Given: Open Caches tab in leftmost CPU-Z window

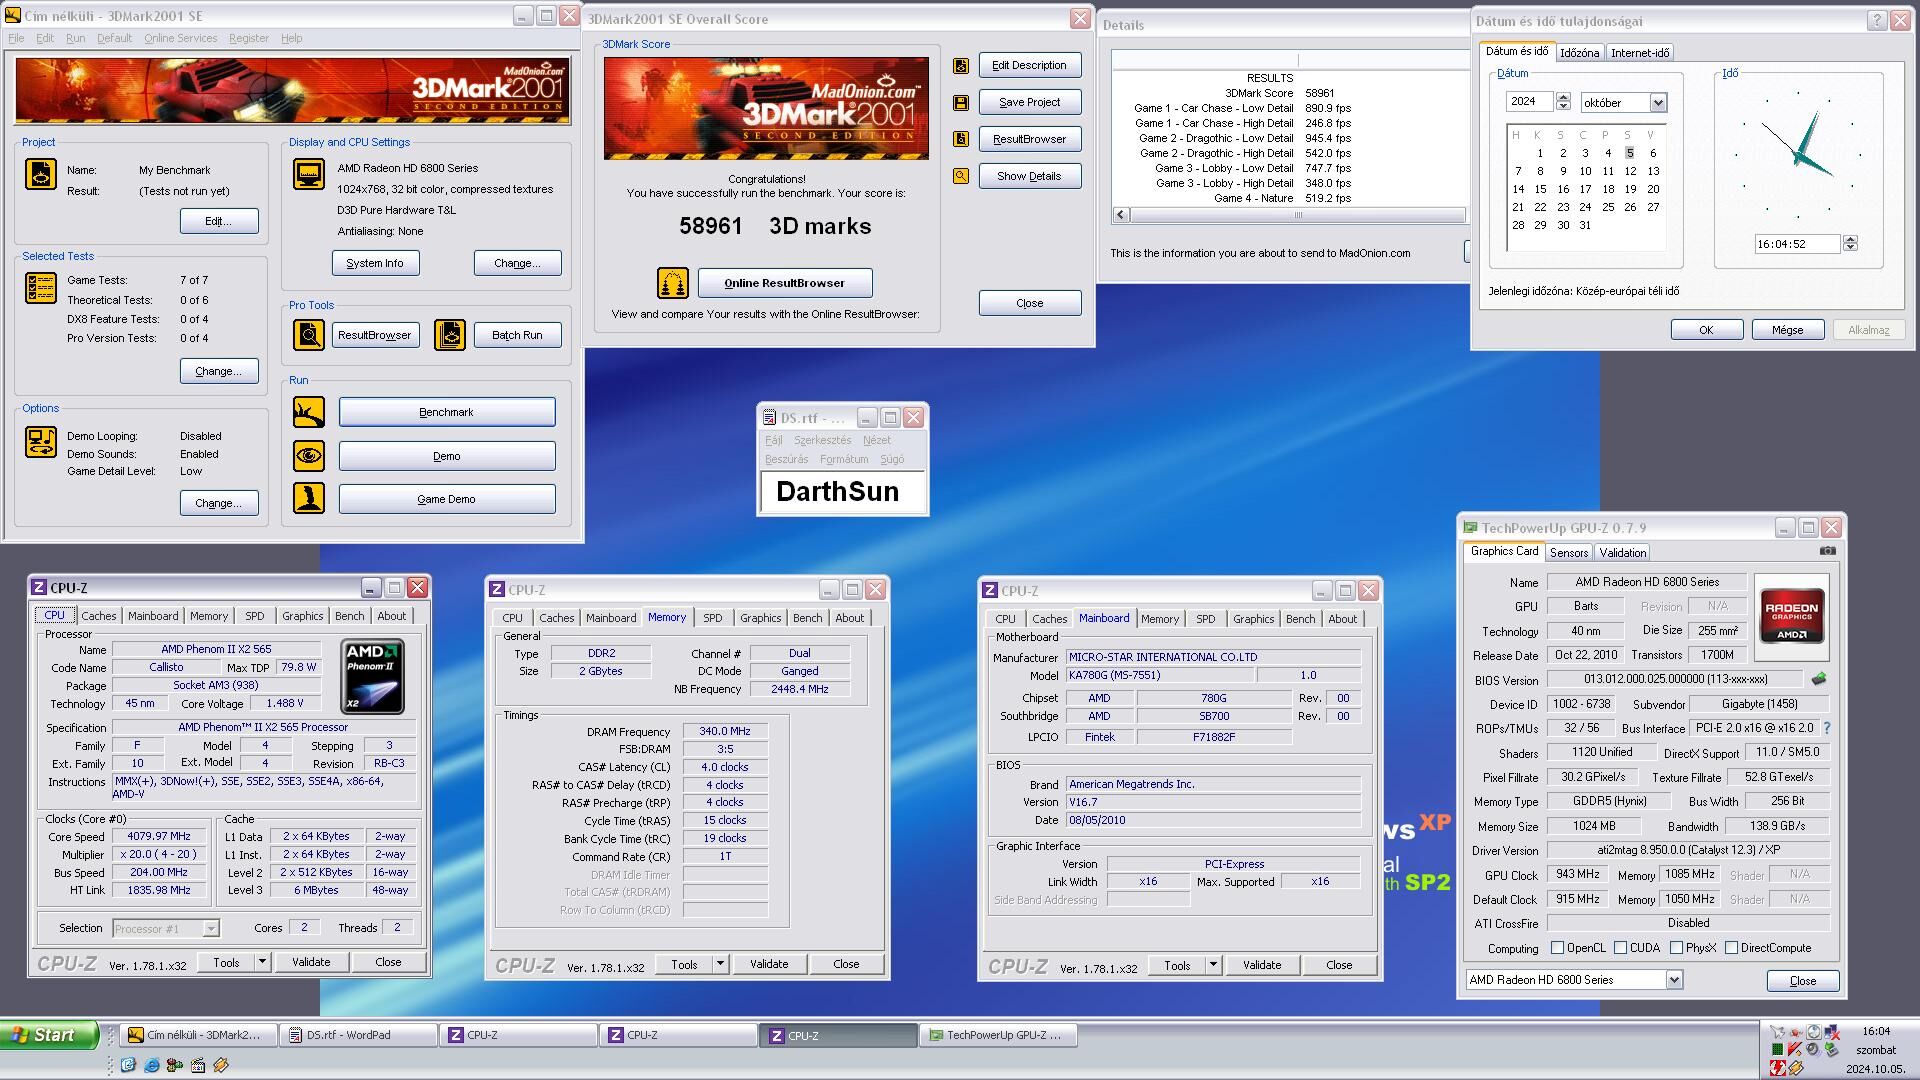Looking at the screenshot, I should 98,616.
